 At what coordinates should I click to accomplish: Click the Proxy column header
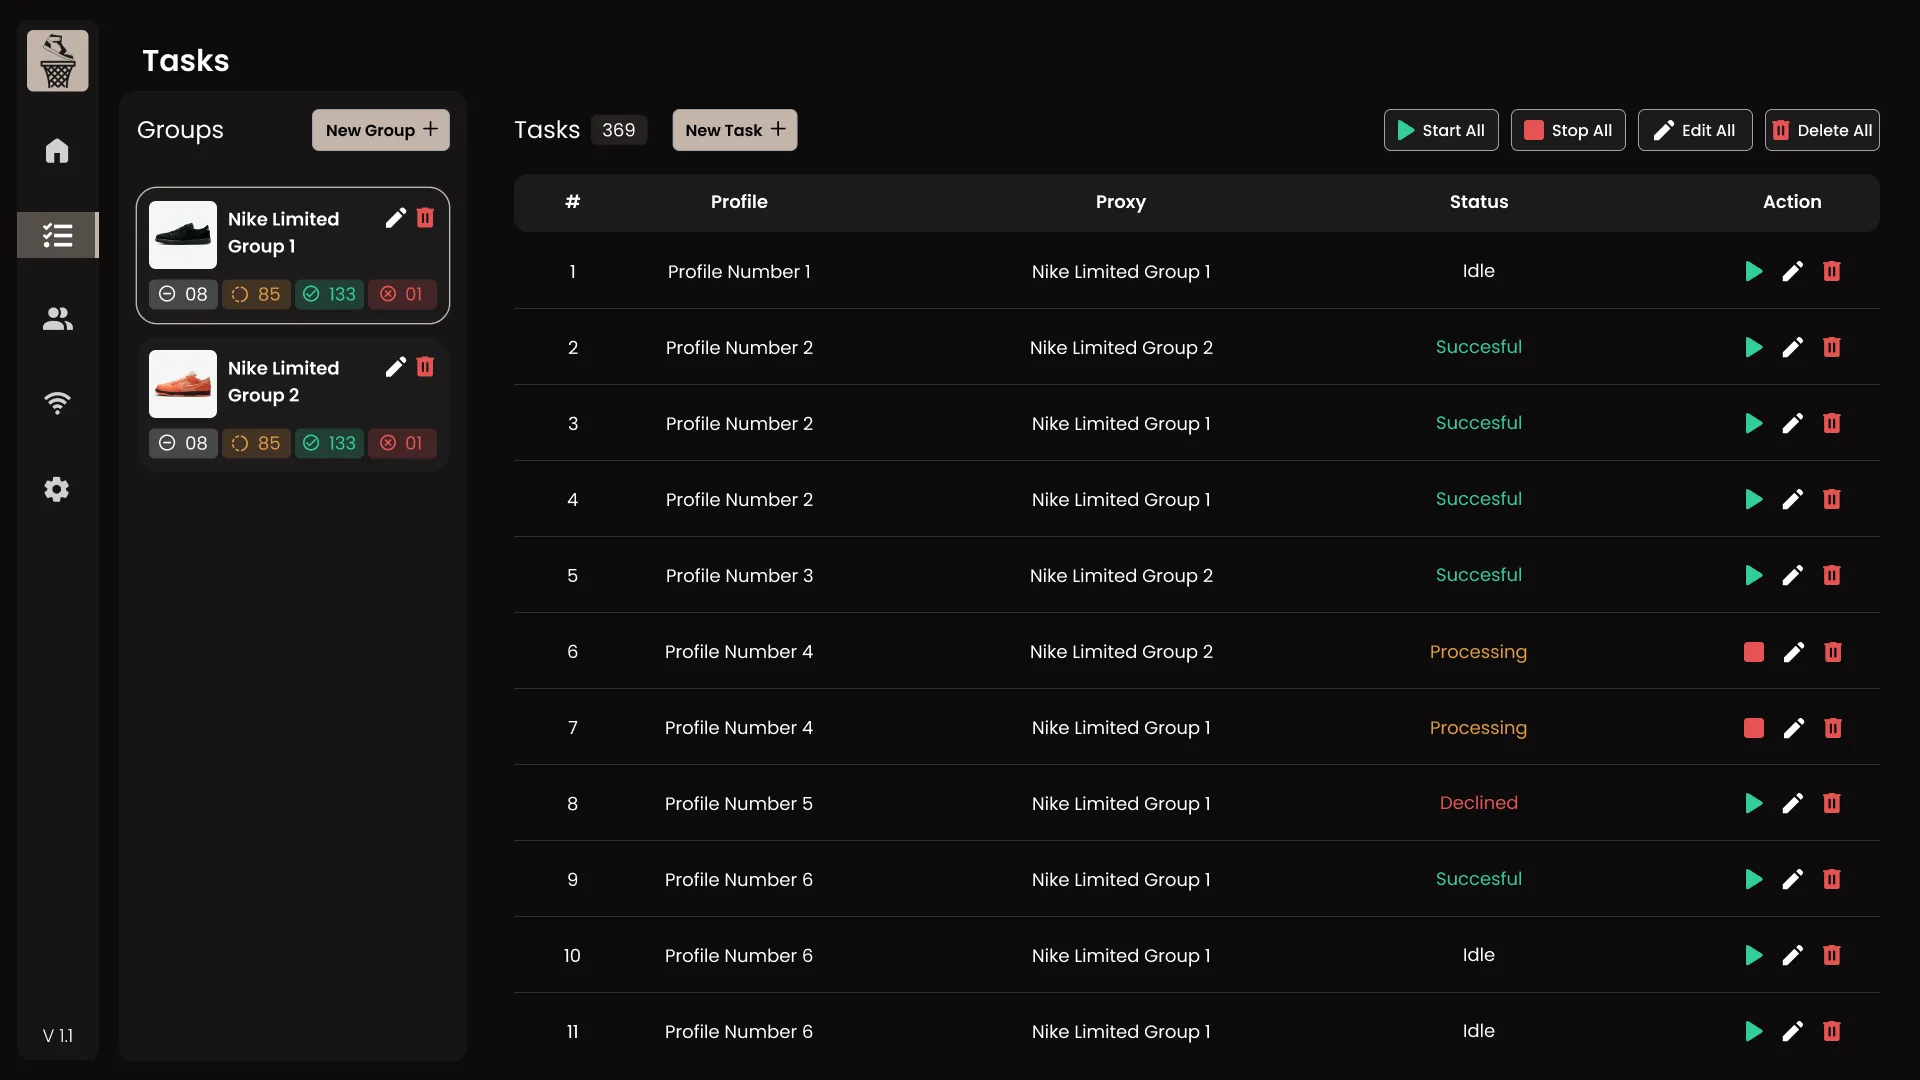tap(1120, 202)
